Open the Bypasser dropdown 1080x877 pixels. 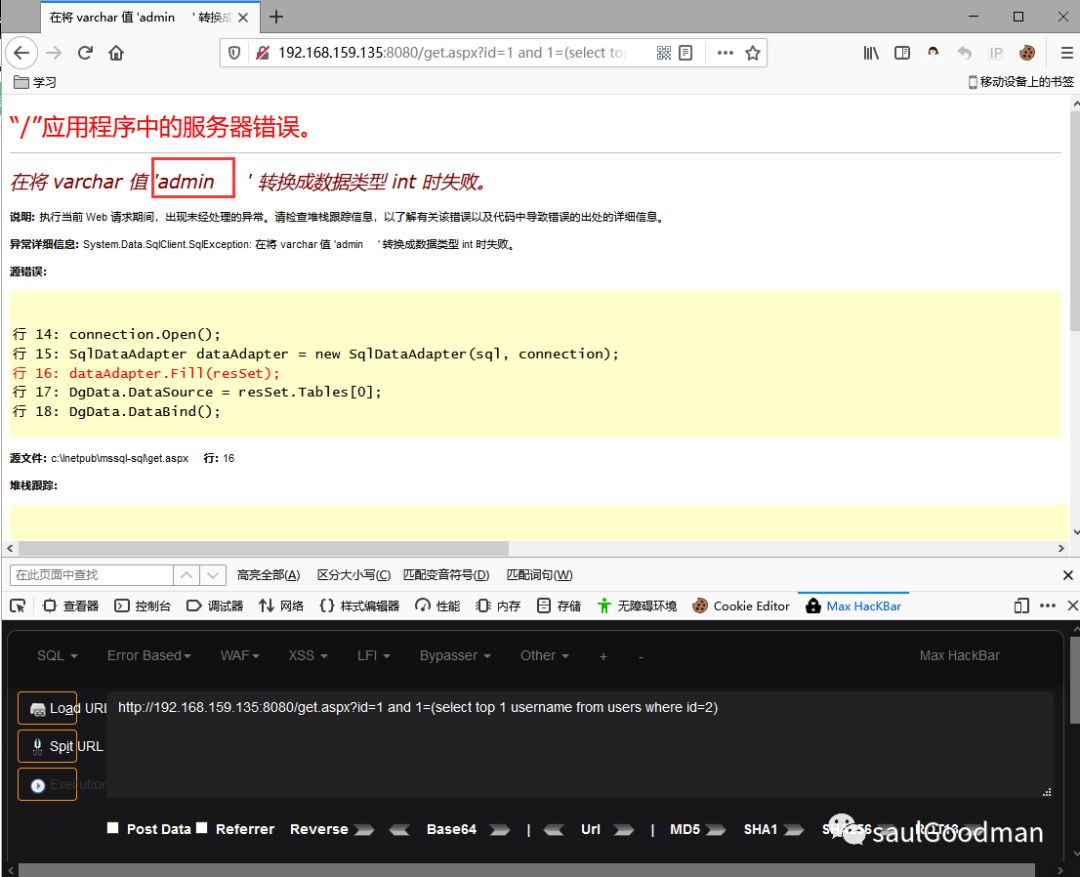pos(455,655)
